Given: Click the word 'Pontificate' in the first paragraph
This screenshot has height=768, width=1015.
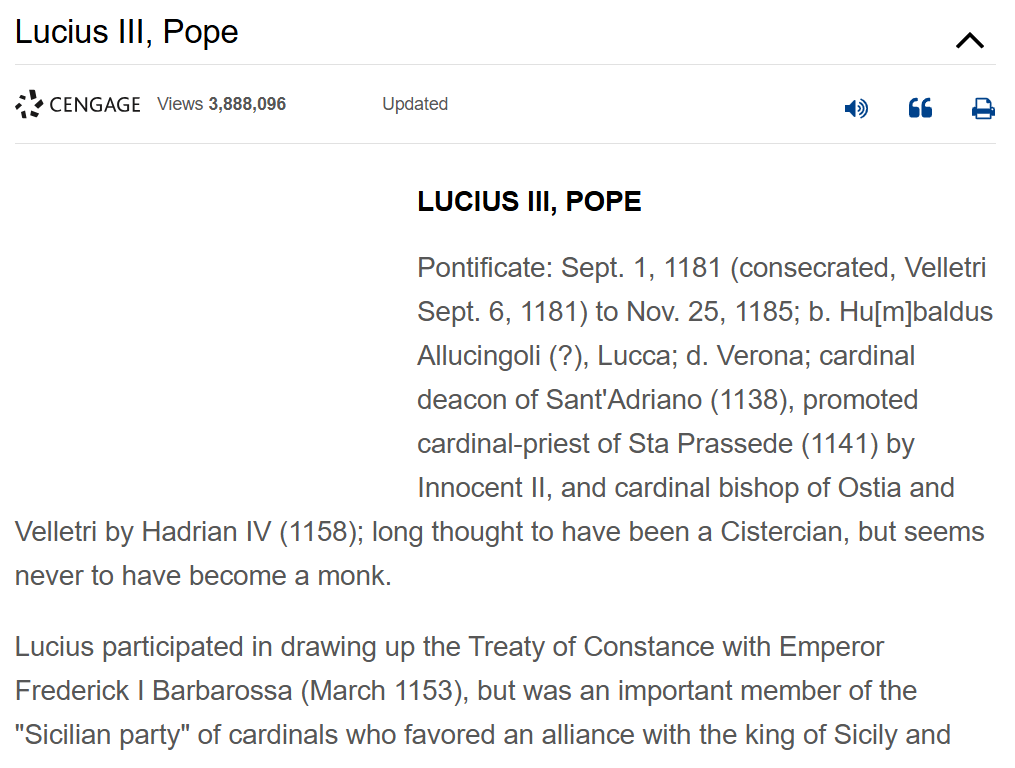Looking at the screenshot, I should [484, 267].
